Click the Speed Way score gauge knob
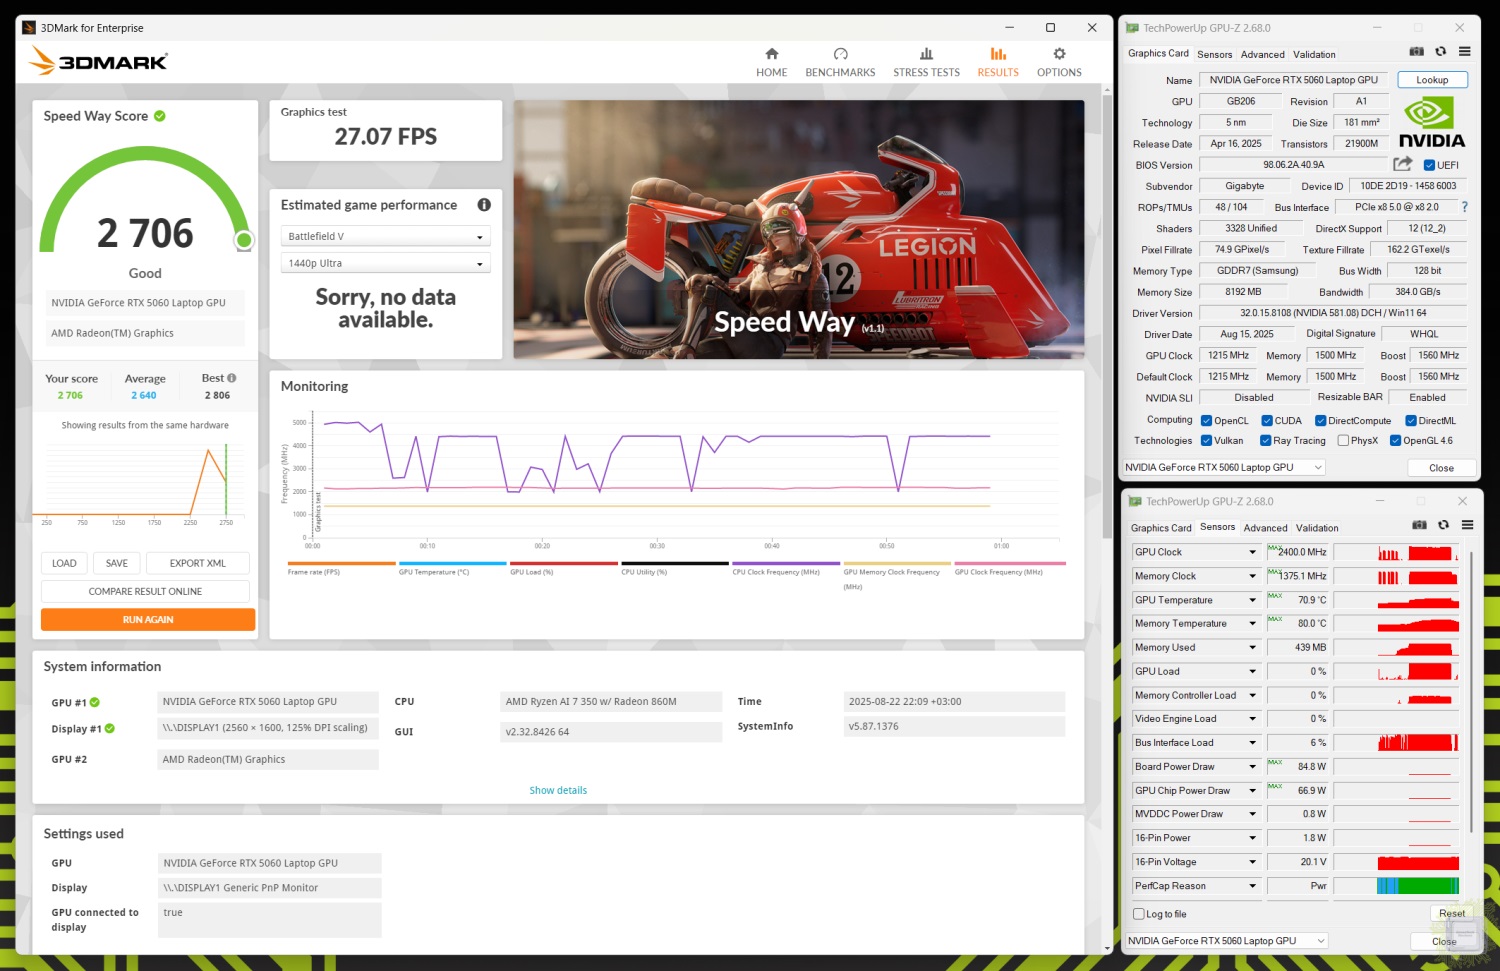Screen dimensions: 1500x971 coord(244,240)
